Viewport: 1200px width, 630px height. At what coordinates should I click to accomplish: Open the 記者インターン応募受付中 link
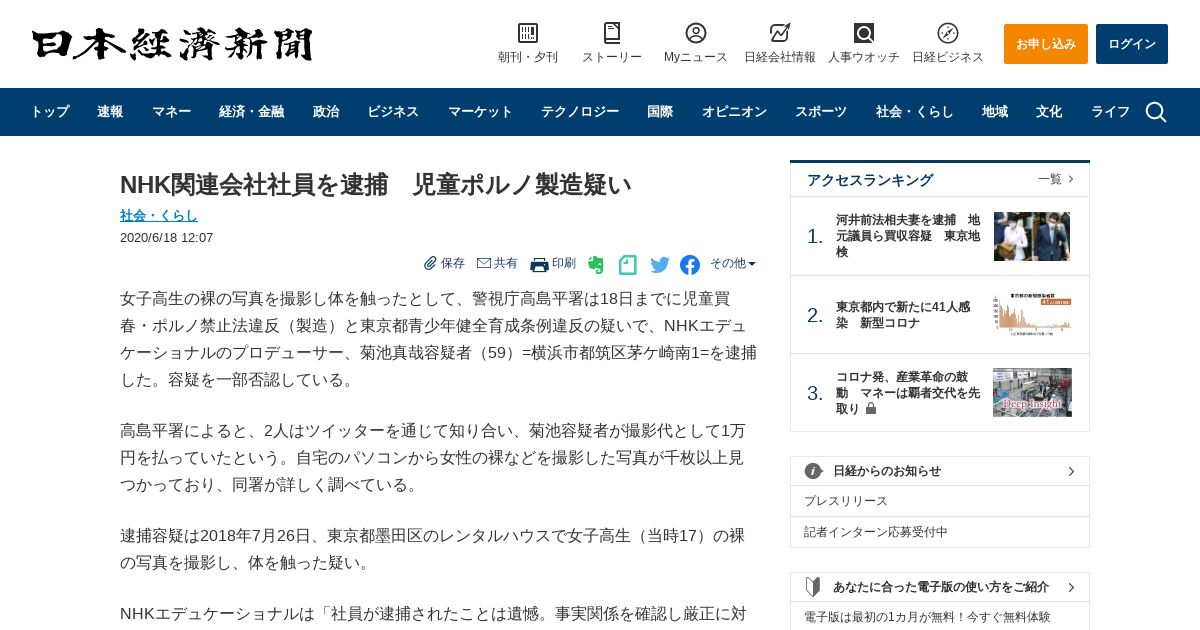pyautogui.click(x=876, y=532)
